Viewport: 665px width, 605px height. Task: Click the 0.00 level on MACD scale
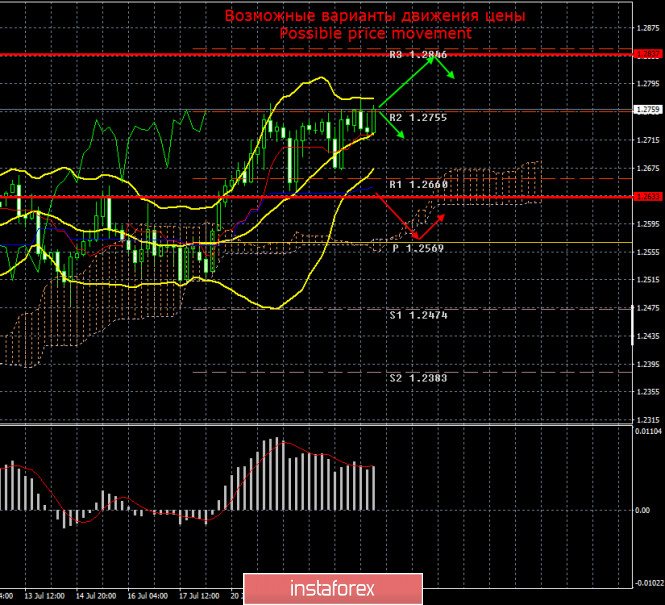tap(644, 510)
